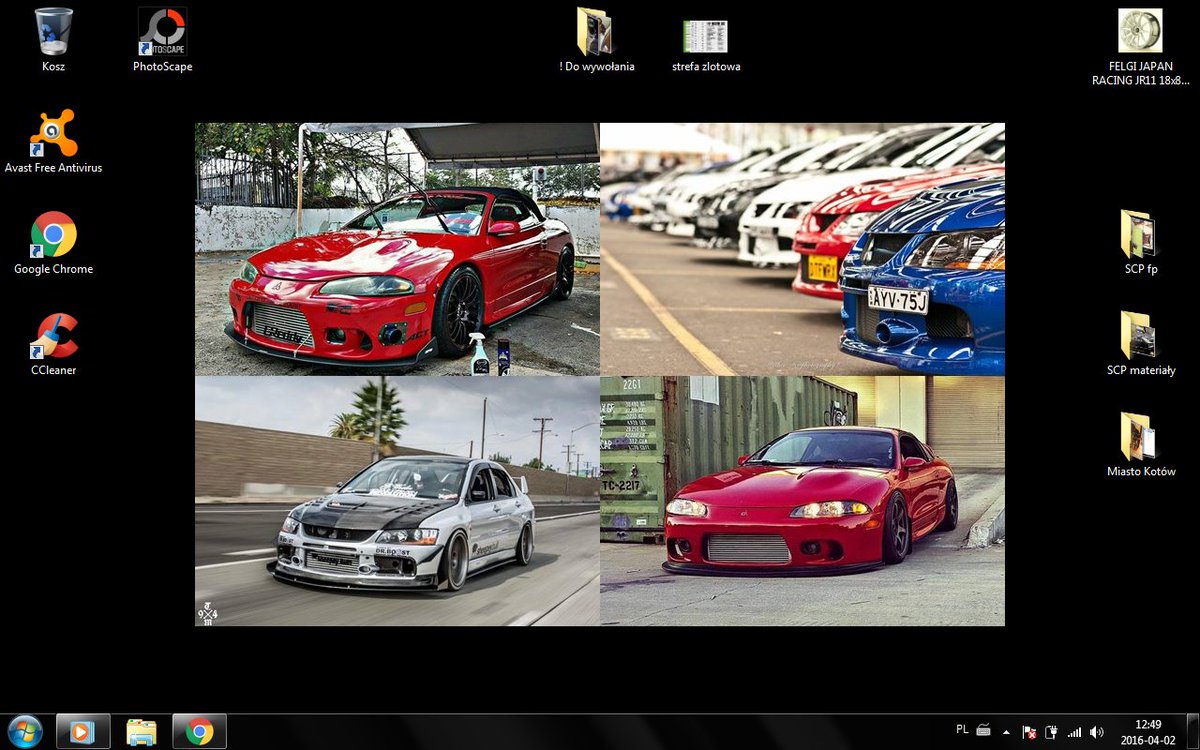The width and height of the screenshot is (1200, 750).
Task: Select the PhotoScape desktop shortcut
Action: (x=162, y=40)
